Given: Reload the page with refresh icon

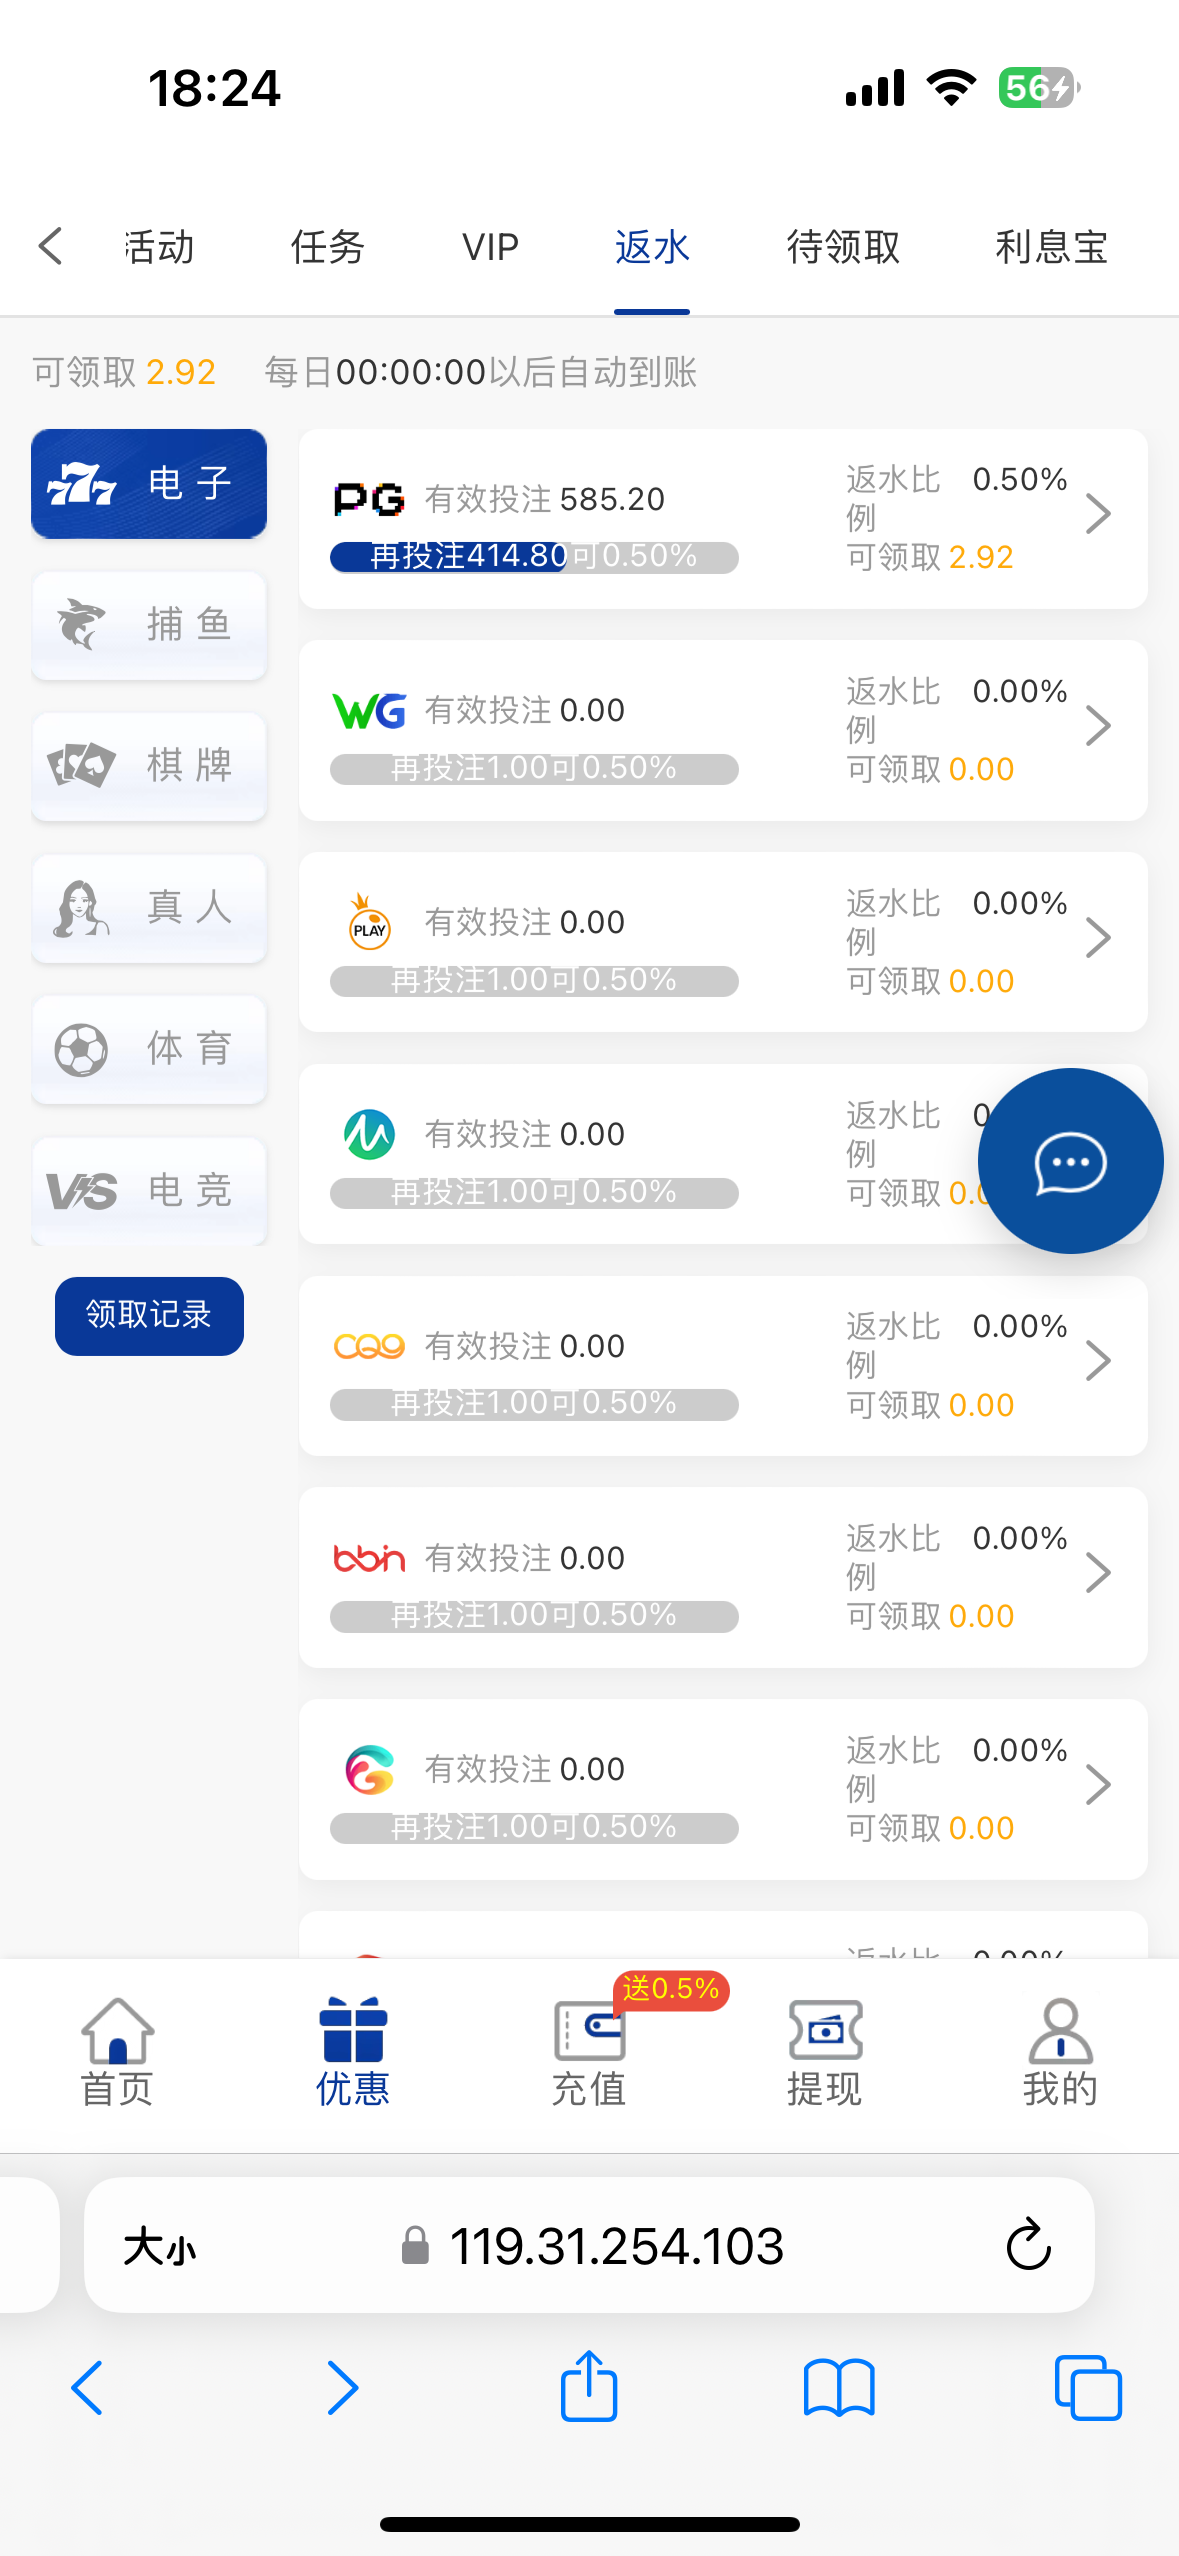Looking at the screenshot, I should pos(1028,2245).
